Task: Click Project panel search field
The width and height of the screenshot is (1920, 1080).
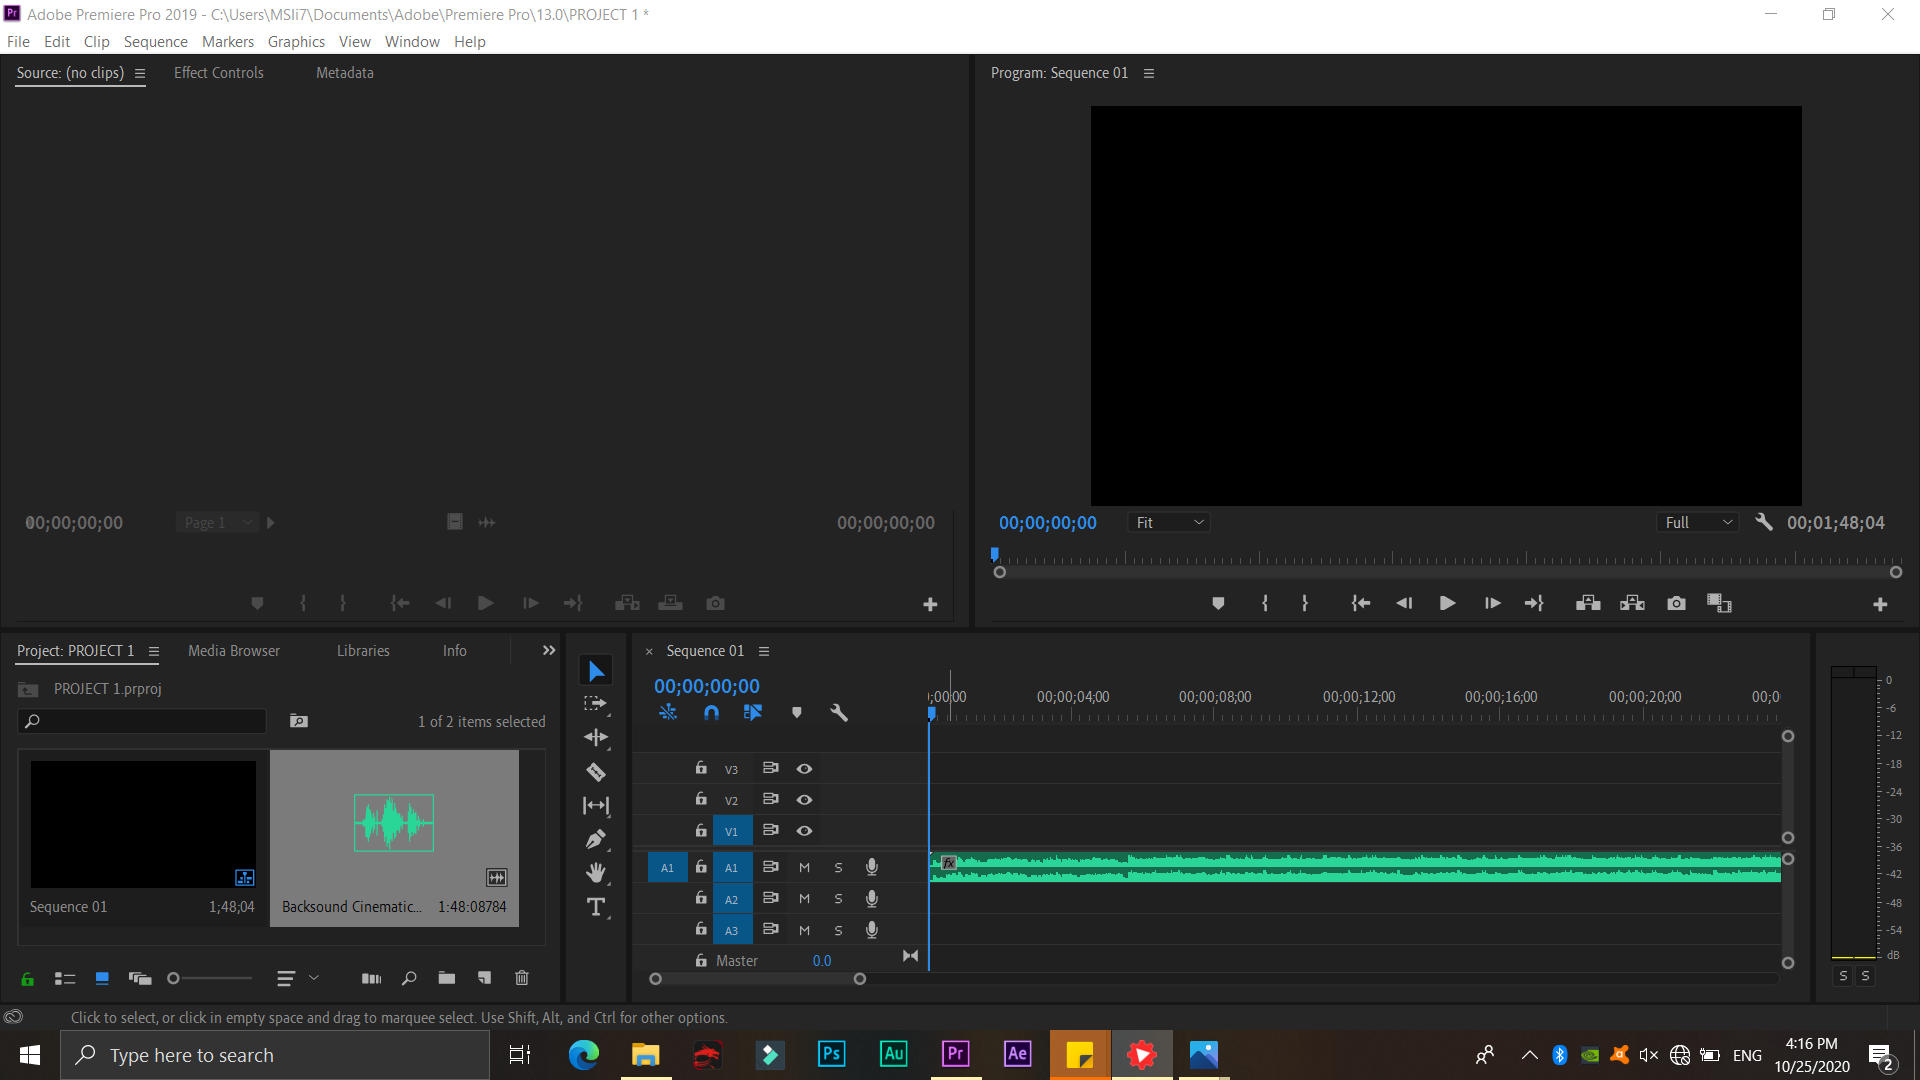Action: (142, 721)
